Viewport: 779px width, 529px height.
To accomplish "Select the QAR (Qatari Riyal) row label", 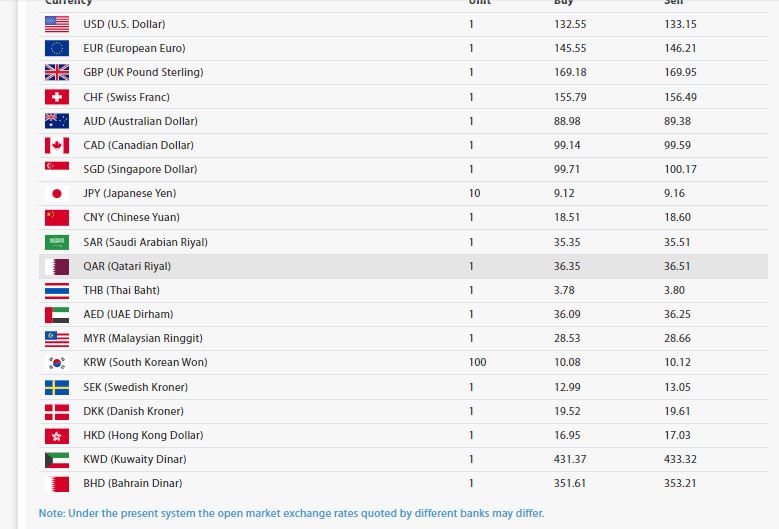I will 127,266.
